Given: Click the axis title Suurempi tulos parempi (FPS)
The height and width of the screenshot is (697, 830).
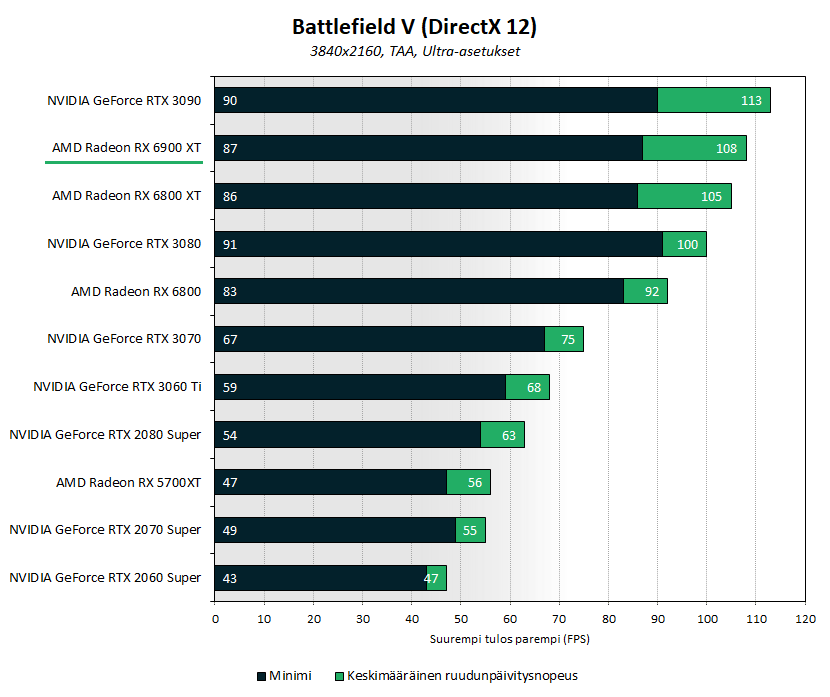Looking at the screenshot, I should (x=510, y=639).
